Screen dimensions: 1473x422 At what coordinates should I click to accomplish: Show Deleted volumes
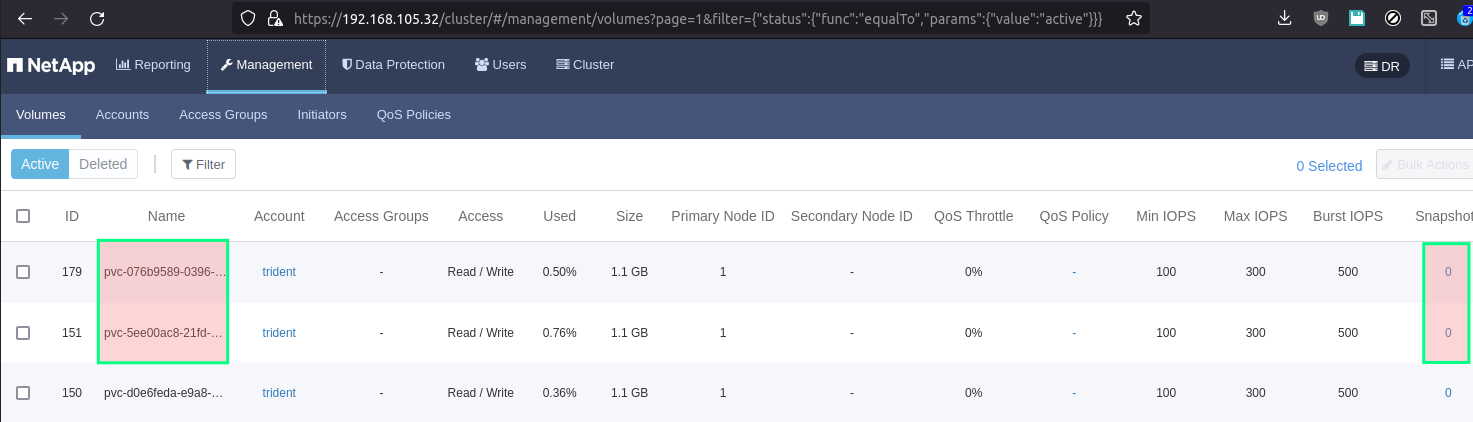pyautogui.click(x=103, y=164)
